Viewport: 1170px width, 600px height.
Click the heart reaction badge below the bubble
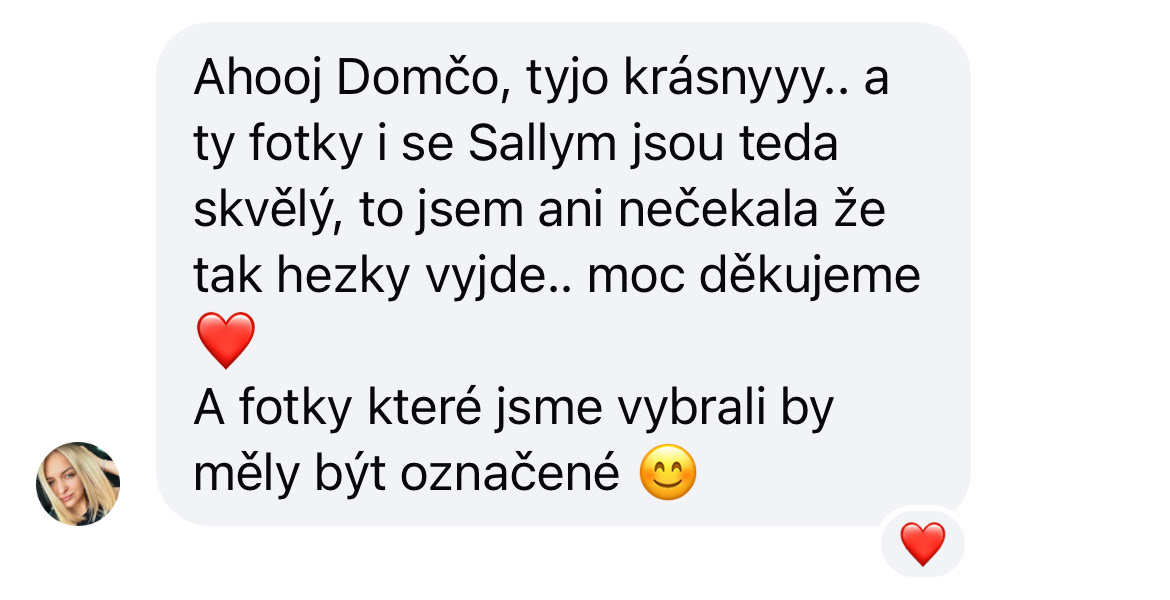tap(923, 543)
